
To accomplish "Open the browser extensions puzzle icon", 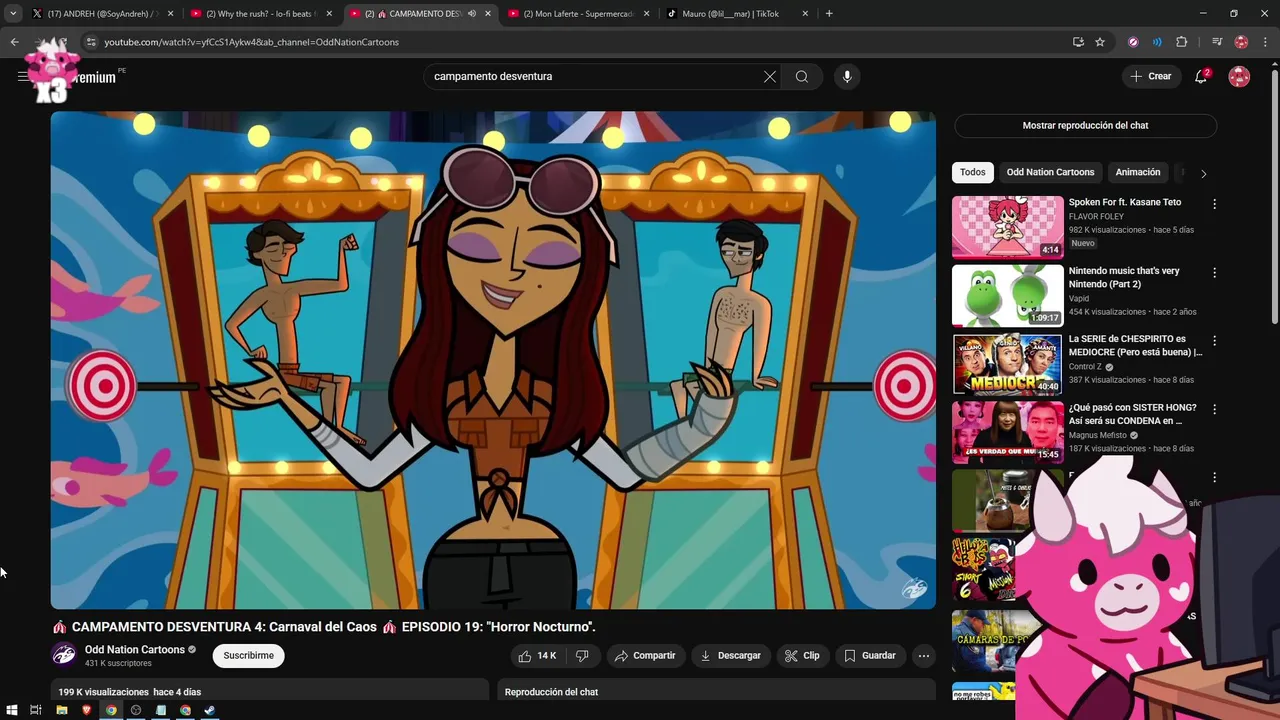I will 1182,42.
